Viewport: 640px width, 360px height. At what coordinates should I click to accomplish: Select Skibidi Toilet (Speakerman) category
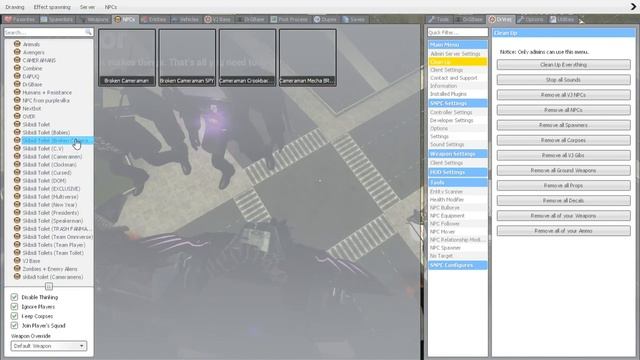[x=53, y=220]
